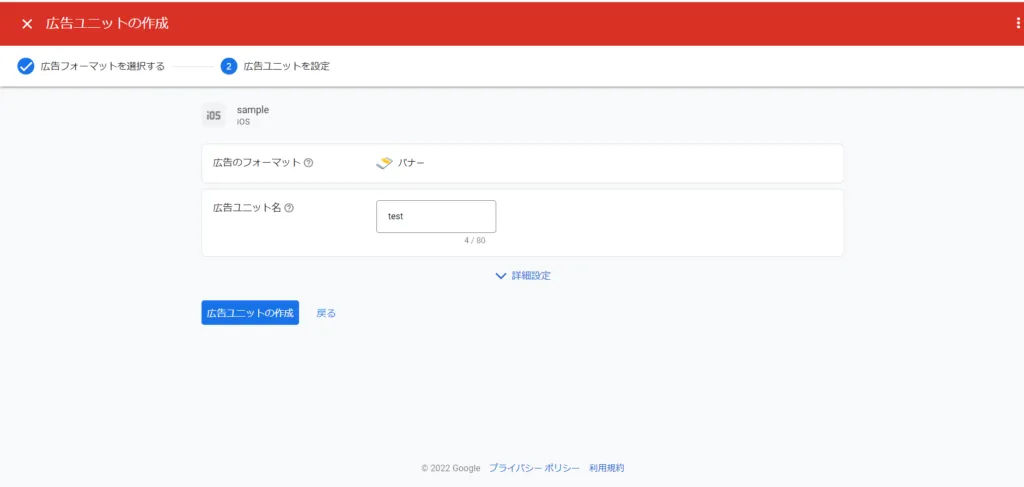The width and height of the screenshot is (1024, 487).
Task: Open 利用規約 terms link
Action: coord(606,468)
